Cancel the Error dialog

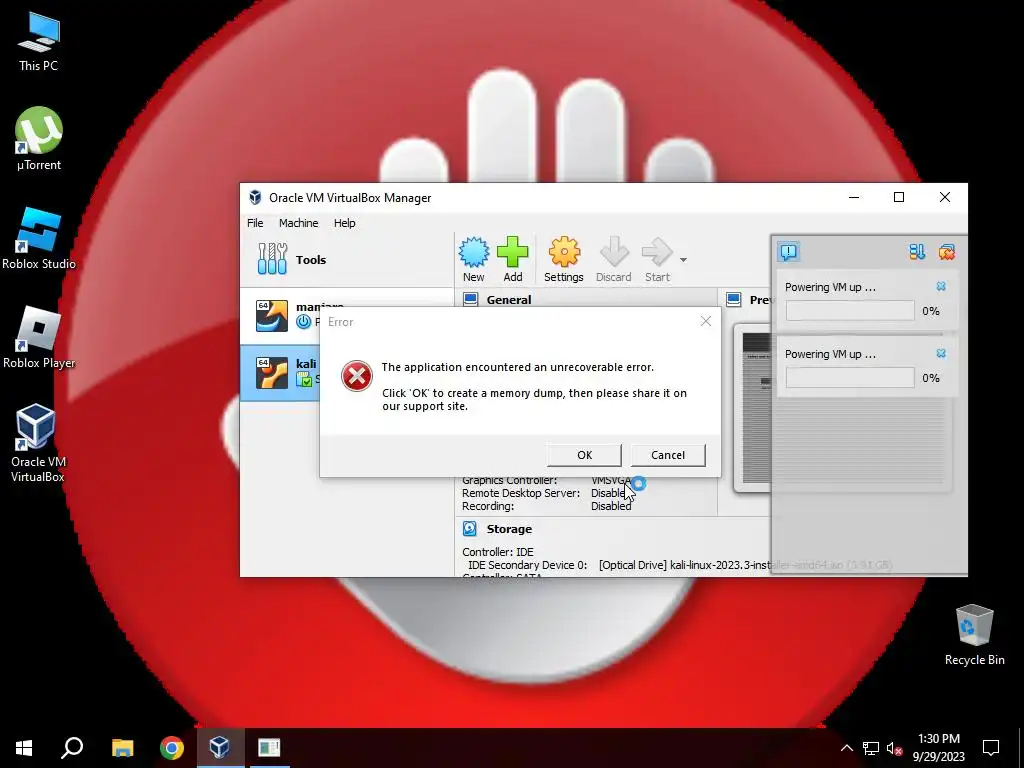pyautogui.click(x=667, y=455)
